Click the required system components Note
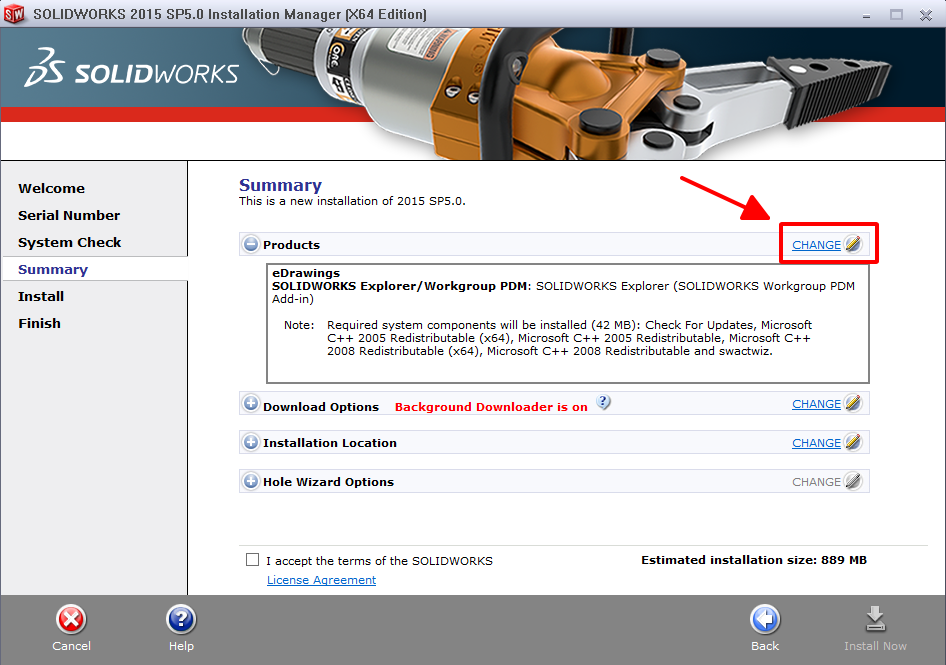Image resolution: width=946 pixels, height=665 pixels. 548,338
